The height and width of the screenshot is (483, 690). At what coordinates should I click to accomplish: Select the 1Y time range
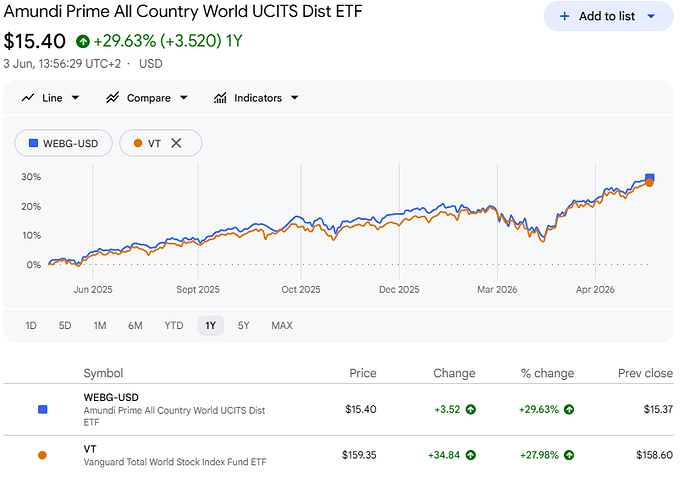210,326
